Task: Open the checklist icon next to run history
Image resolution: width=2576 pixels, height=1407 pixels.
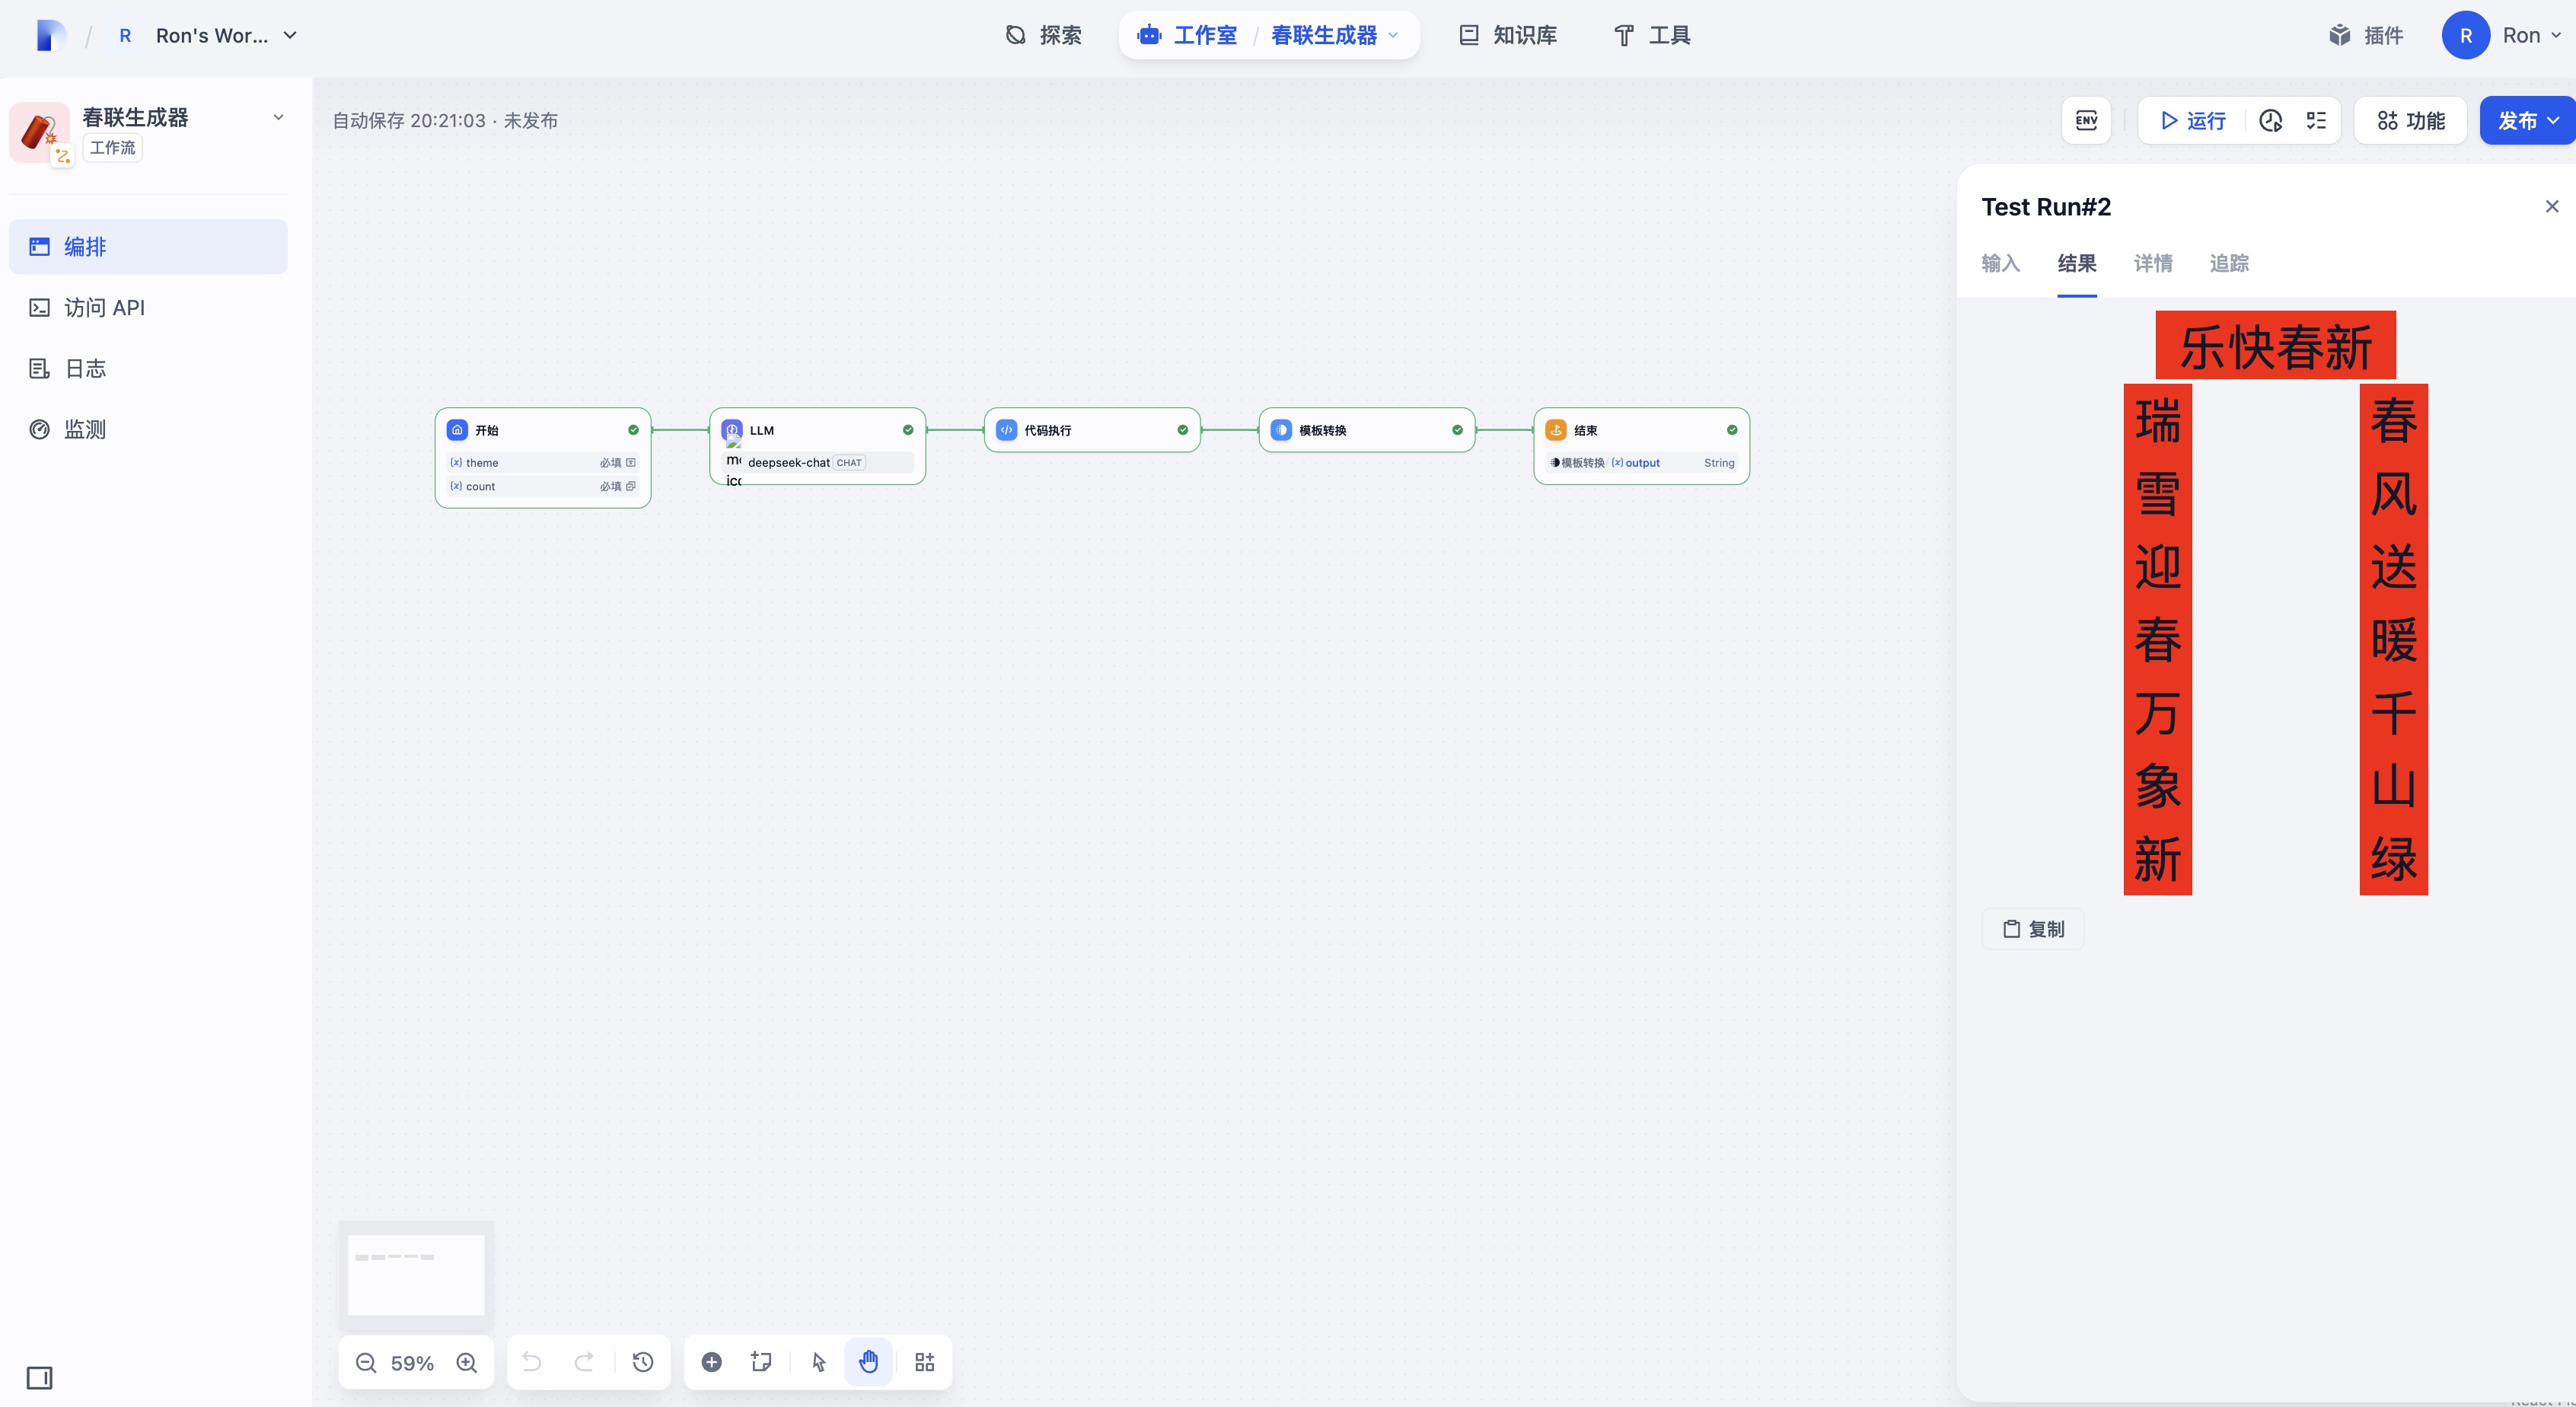Action: (x=2316, y=120)
